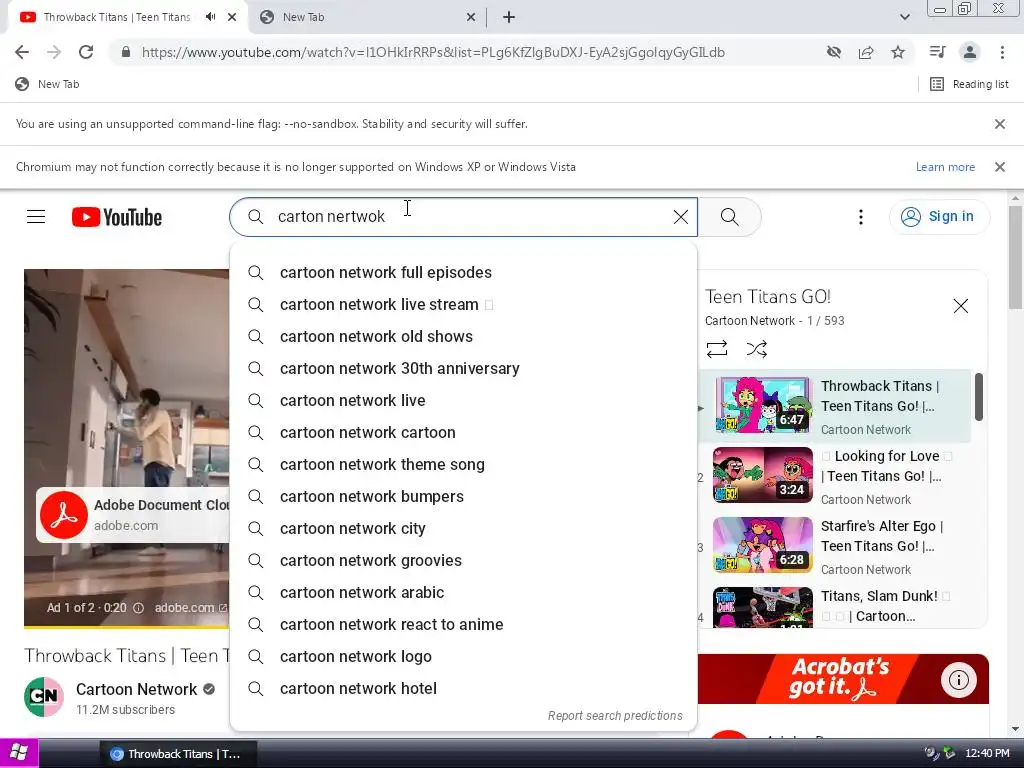Focus the YouTube search input field

(464, 217)
